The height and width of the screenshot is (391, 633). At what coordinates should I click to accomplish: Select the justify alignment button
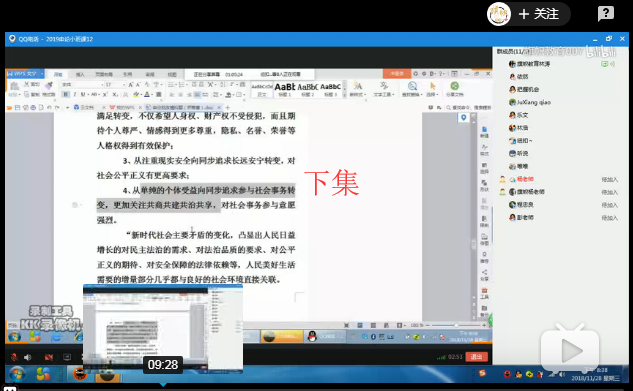(197, 94)
